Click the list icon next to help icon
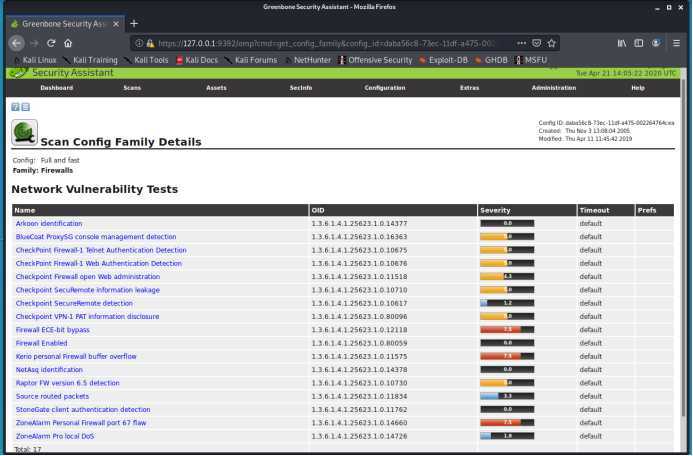693x456 pixels. (26, 107)
